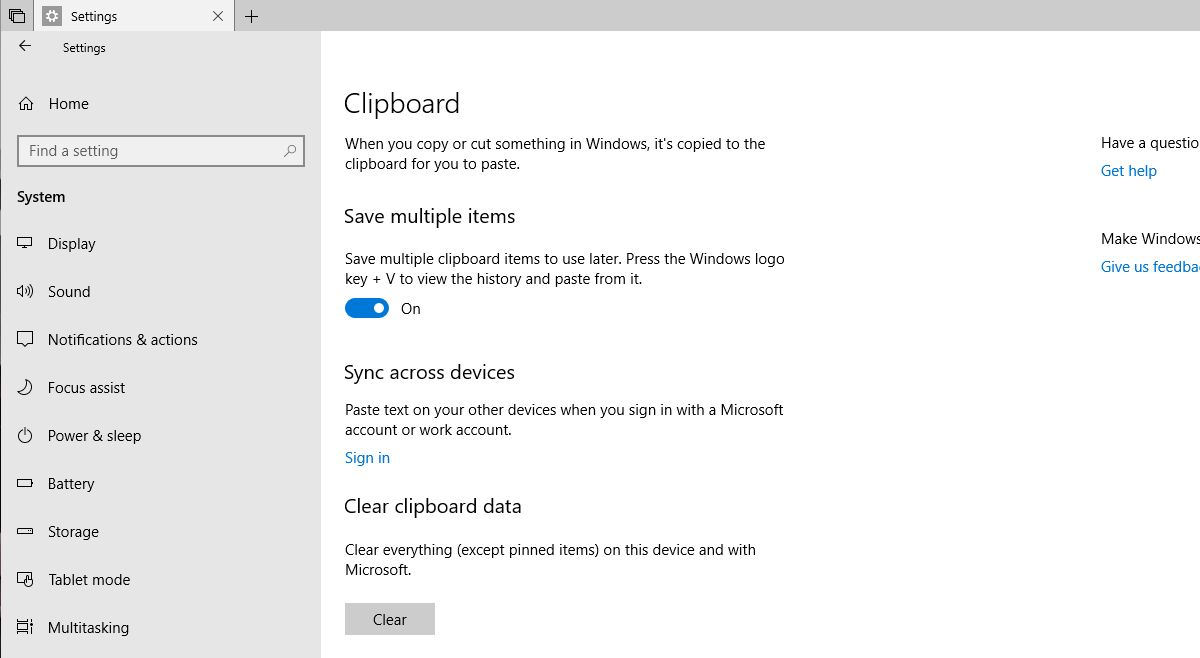Viewport: 1200px width, 658px height.
Task: Click the On toggle state label
Action: pyautogui.click(x=411, y=309)
